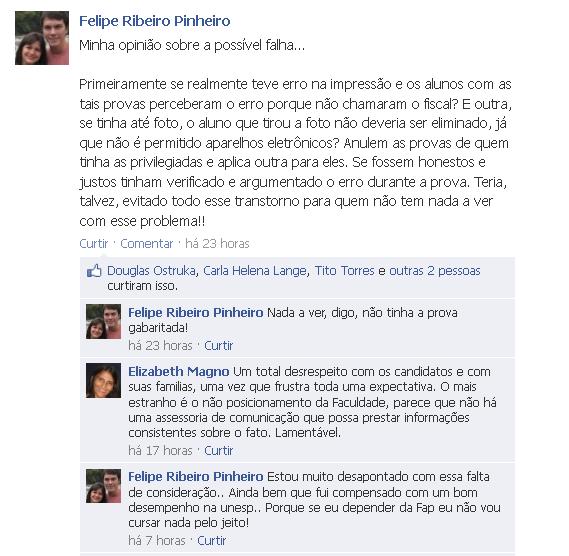Open post author name Felipe Ribeiro Pinheiro at top
The width and height of the screenshot is (569, 556).
[x=155, y=21]
